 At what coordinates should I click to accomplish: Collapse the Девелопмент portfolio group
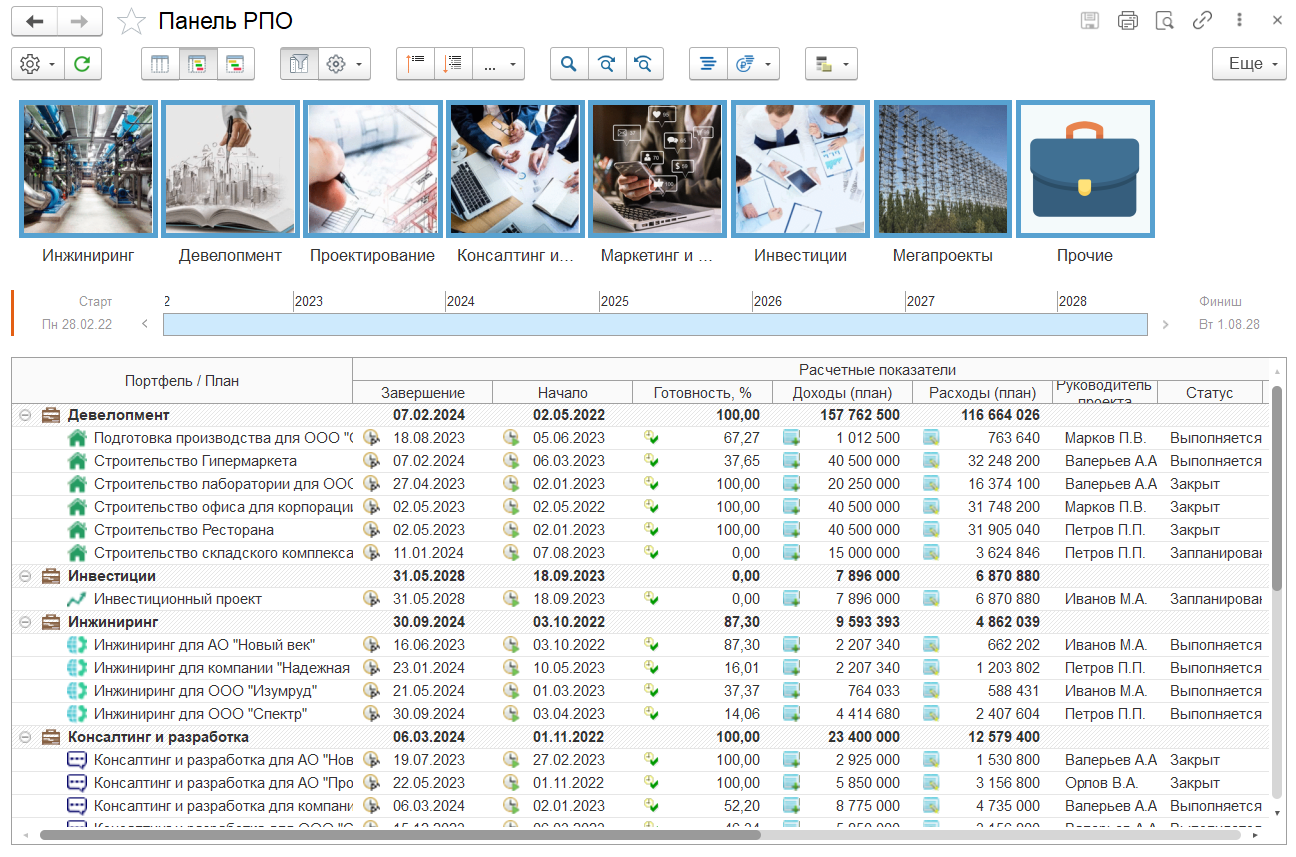point(24,415)
